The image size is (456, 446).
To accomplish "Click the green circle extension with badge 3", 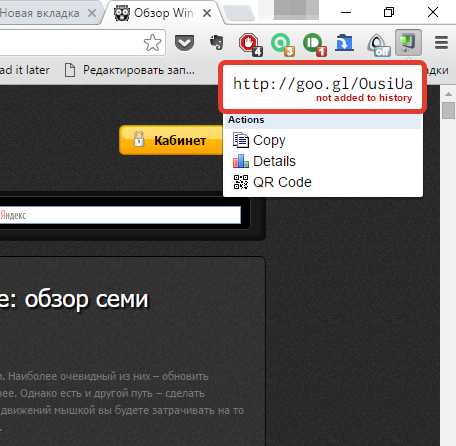I will (x=283, y=44).
